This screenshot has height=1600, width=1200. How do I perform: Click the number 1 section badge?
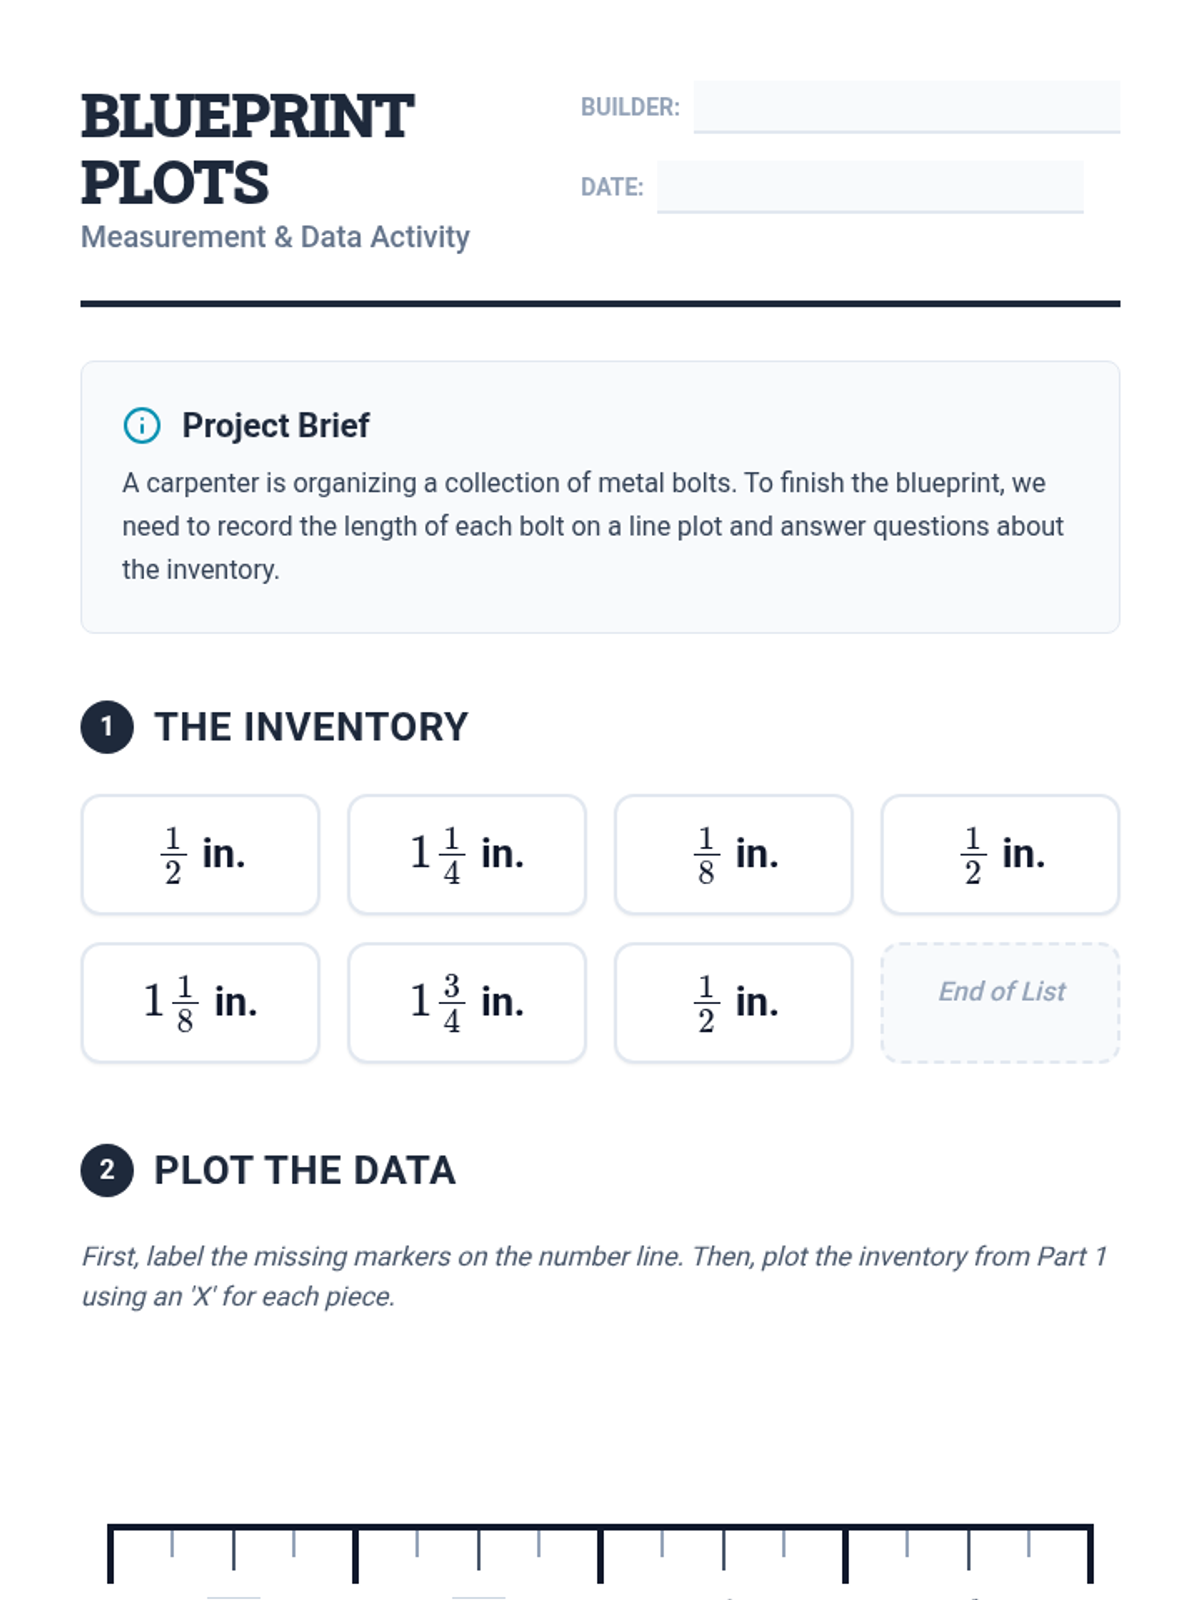point(107,727)
